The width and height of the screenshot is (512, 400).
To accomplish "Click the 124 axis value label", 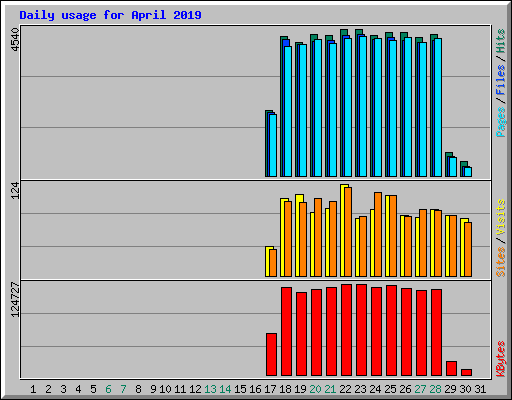I will (15, 191).
